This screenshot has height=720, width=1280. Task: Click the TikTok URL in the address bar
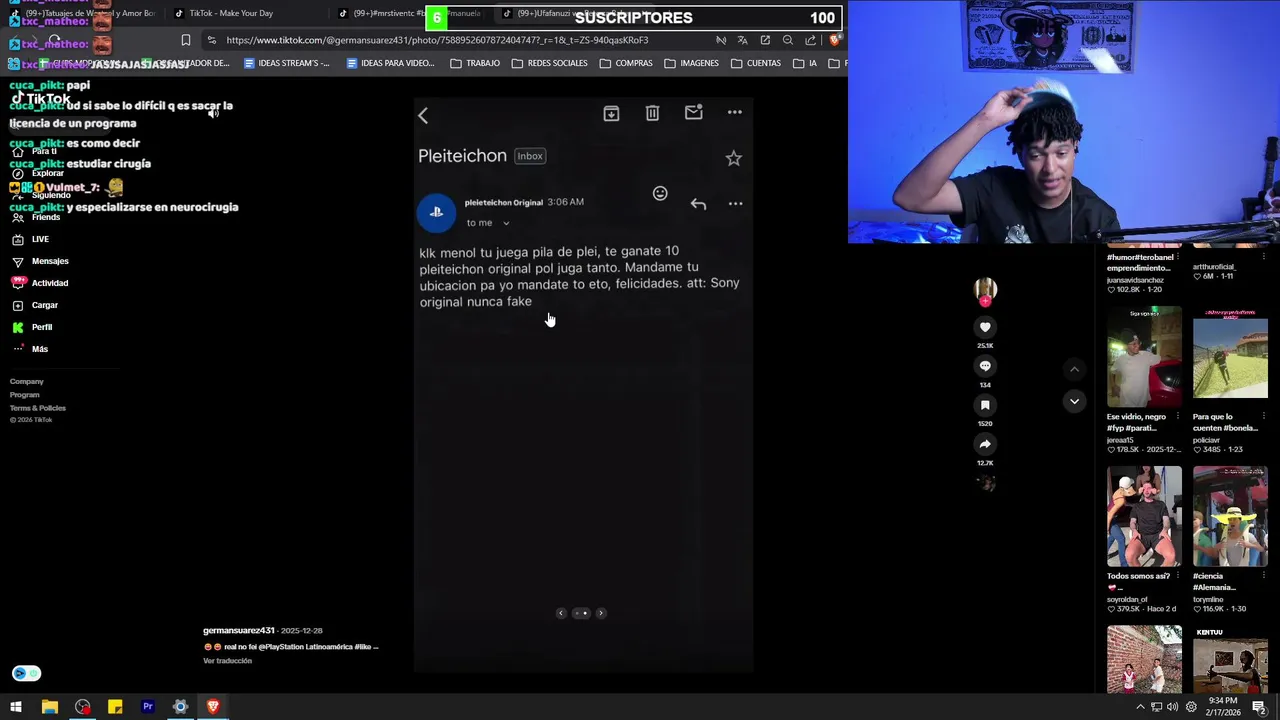click(x=437, y=40)
